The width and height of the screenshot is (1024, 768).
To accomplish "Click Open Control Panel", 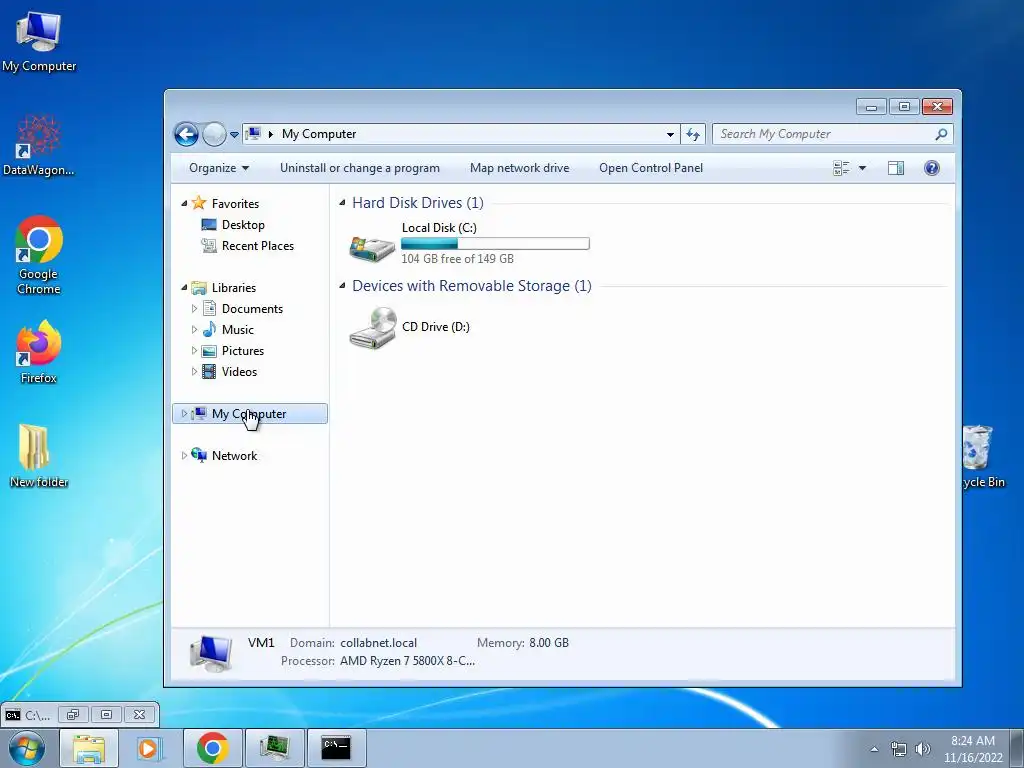I will click(x=650, y=168).
